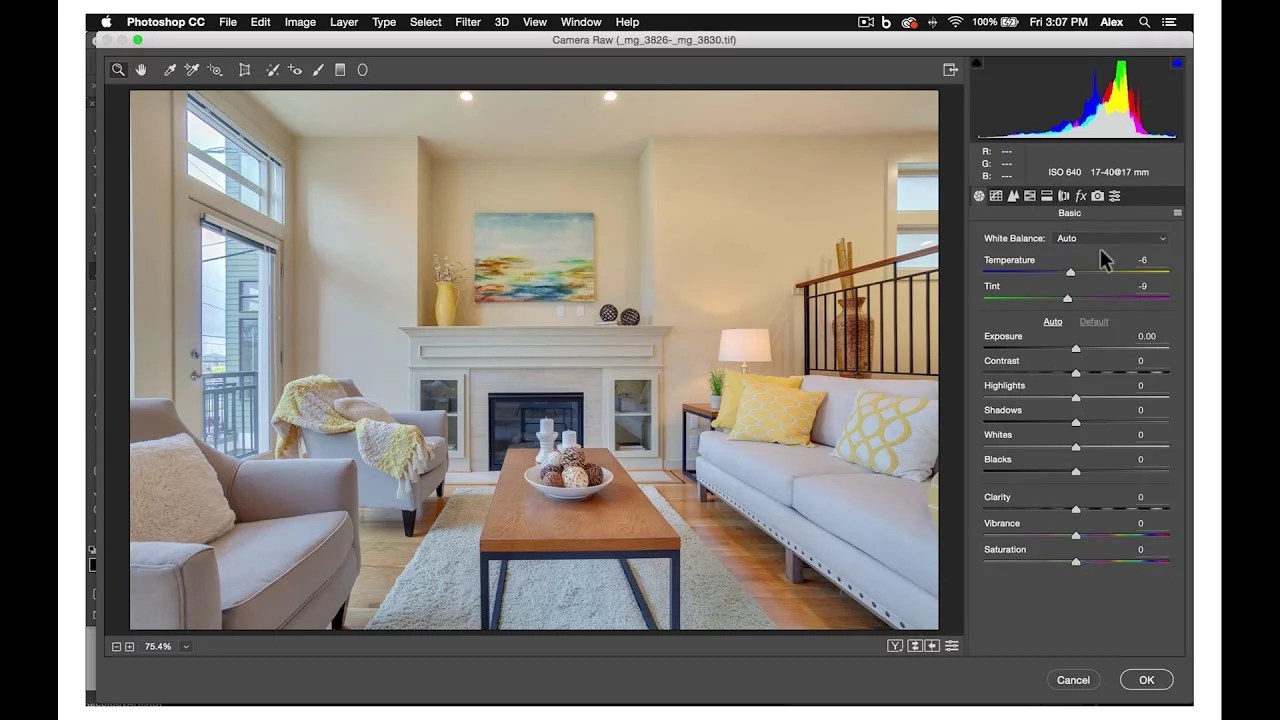The width and height of the screenshot is (1280, 720).
Task: Toggle the shadow clipping warning on the histogram
Action: pyautogui.click(x=978, y=62)
